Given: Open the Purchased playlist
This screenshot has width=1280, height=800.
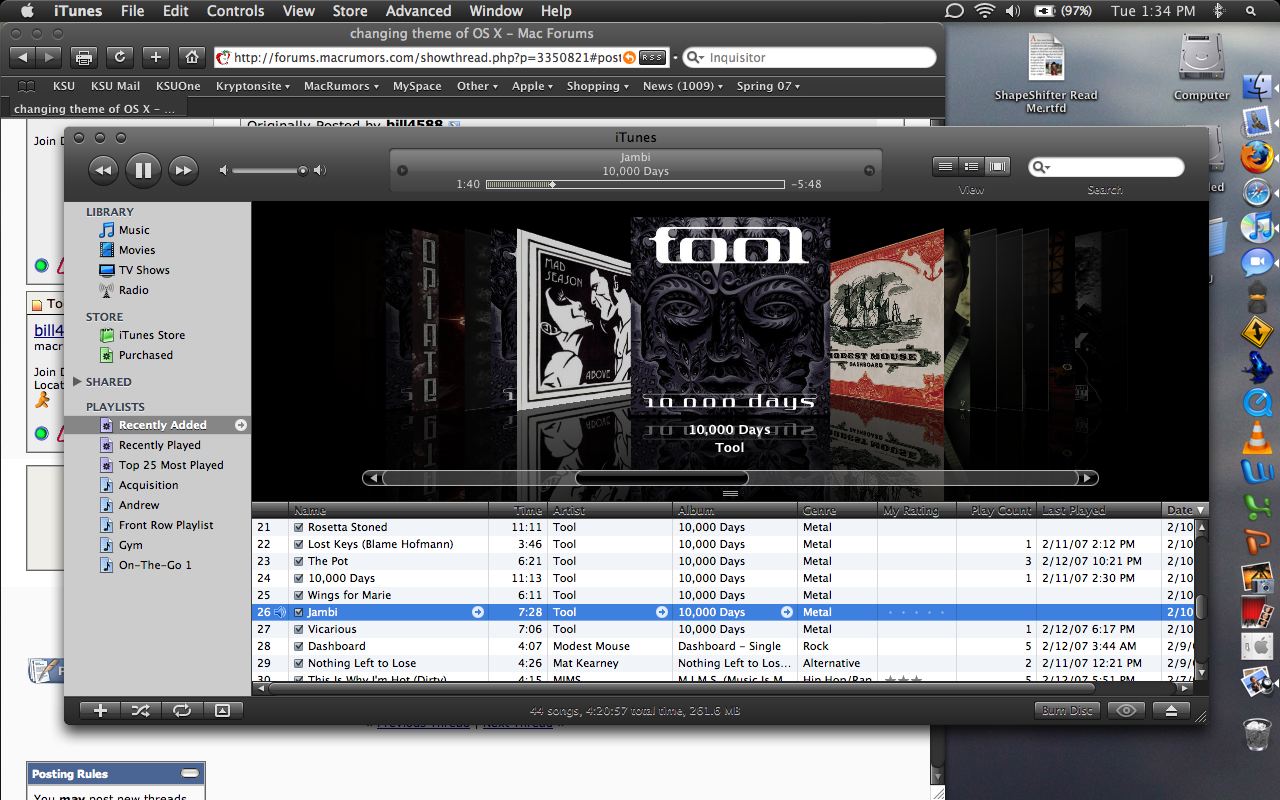Looking at the screenshot, I should [146, 355].
